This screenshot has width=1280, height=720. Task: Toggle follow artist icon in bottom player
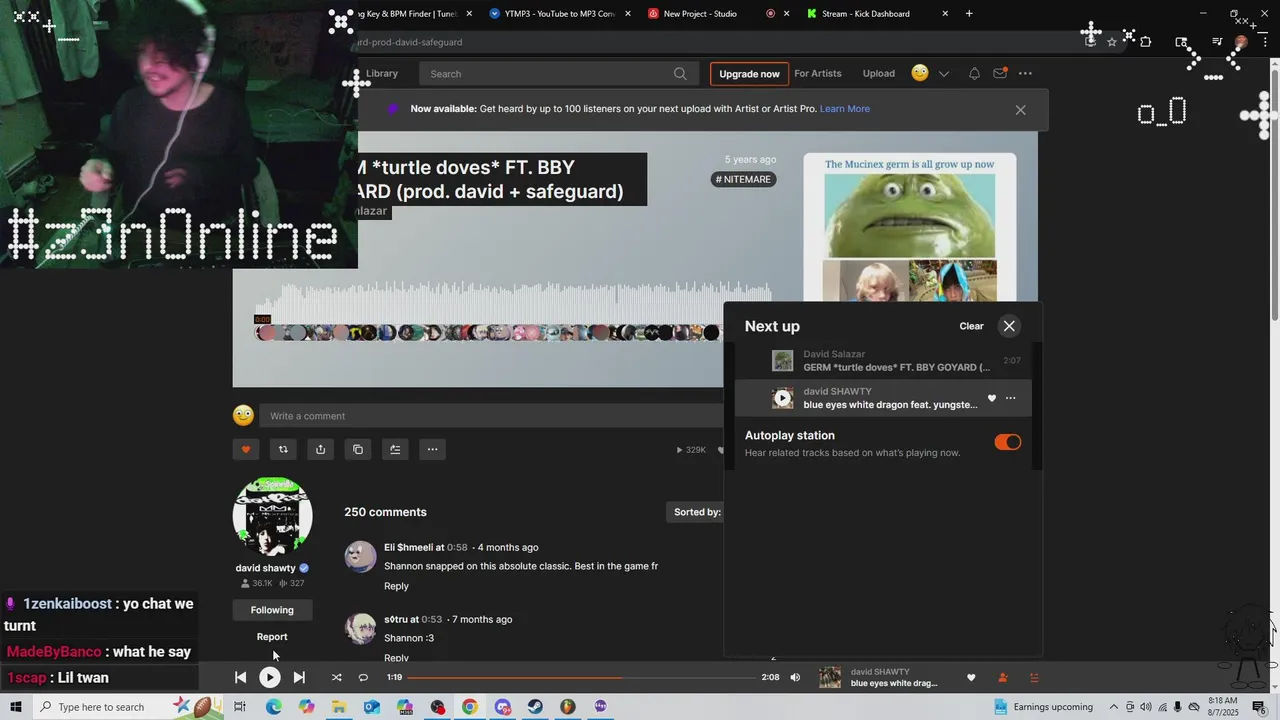(1003, 677)
